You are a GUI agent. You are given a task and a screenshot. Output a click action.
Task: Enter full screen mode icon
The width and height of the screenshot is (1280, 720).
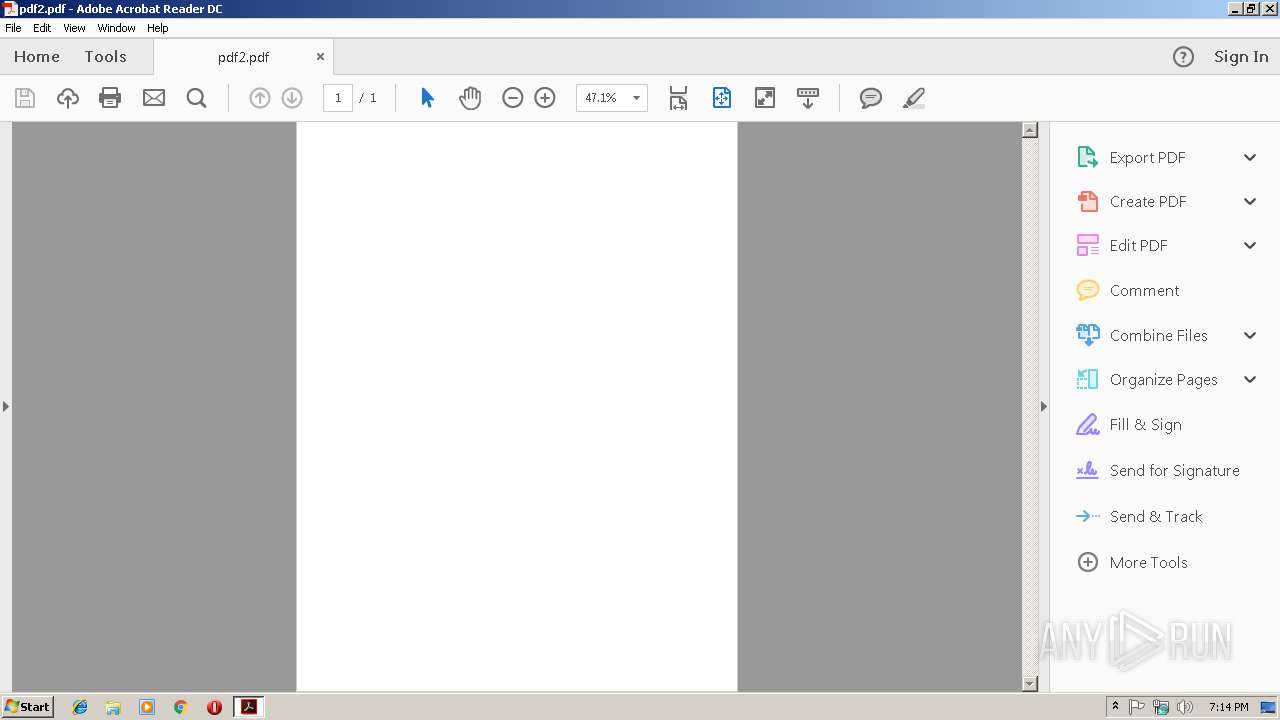coord(765,98)
